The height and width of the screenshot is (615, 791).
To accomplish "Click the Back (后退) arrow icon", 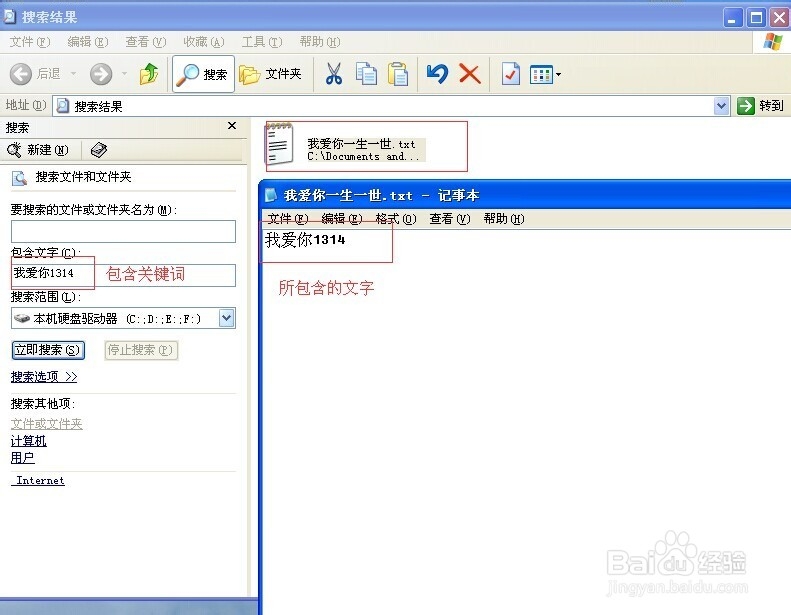I will [x=21, y=74].
